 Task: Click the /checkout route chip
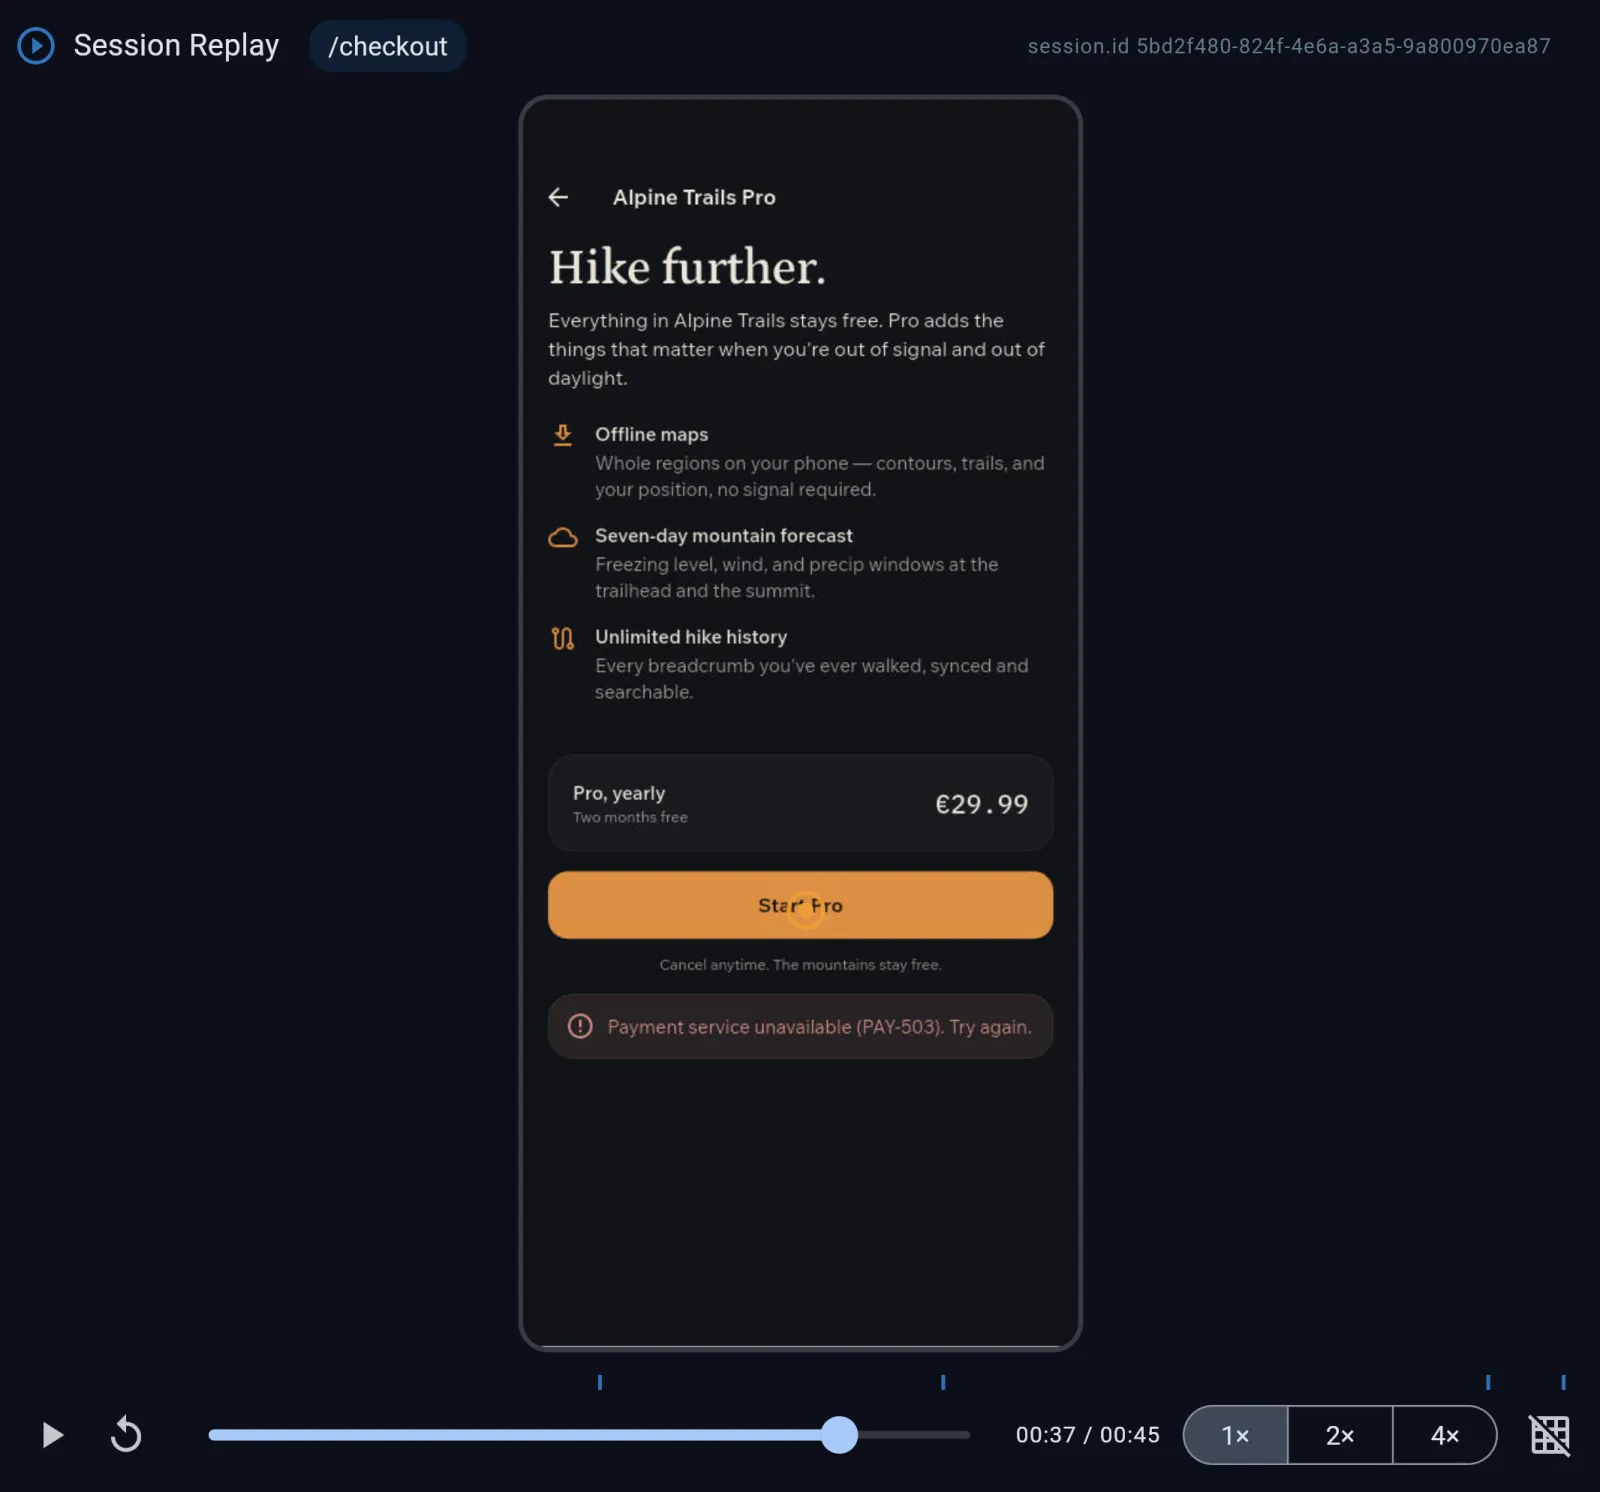pyautogui.click(x=388, y=46)
